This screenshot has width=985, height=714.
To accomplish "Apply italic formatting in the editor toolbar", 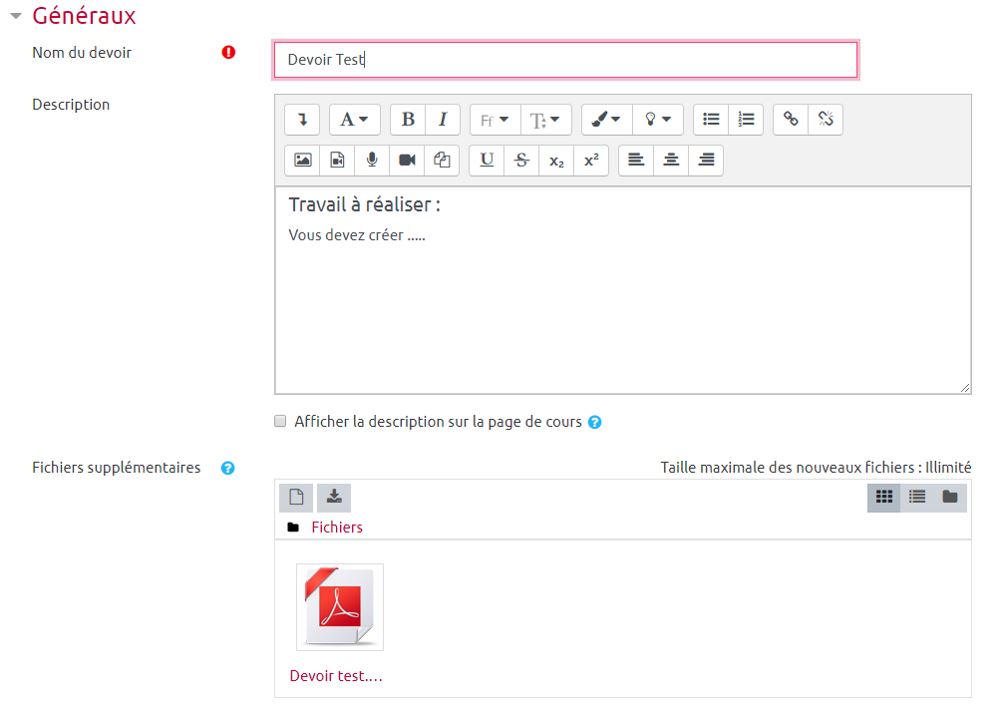I will (442, 120).
